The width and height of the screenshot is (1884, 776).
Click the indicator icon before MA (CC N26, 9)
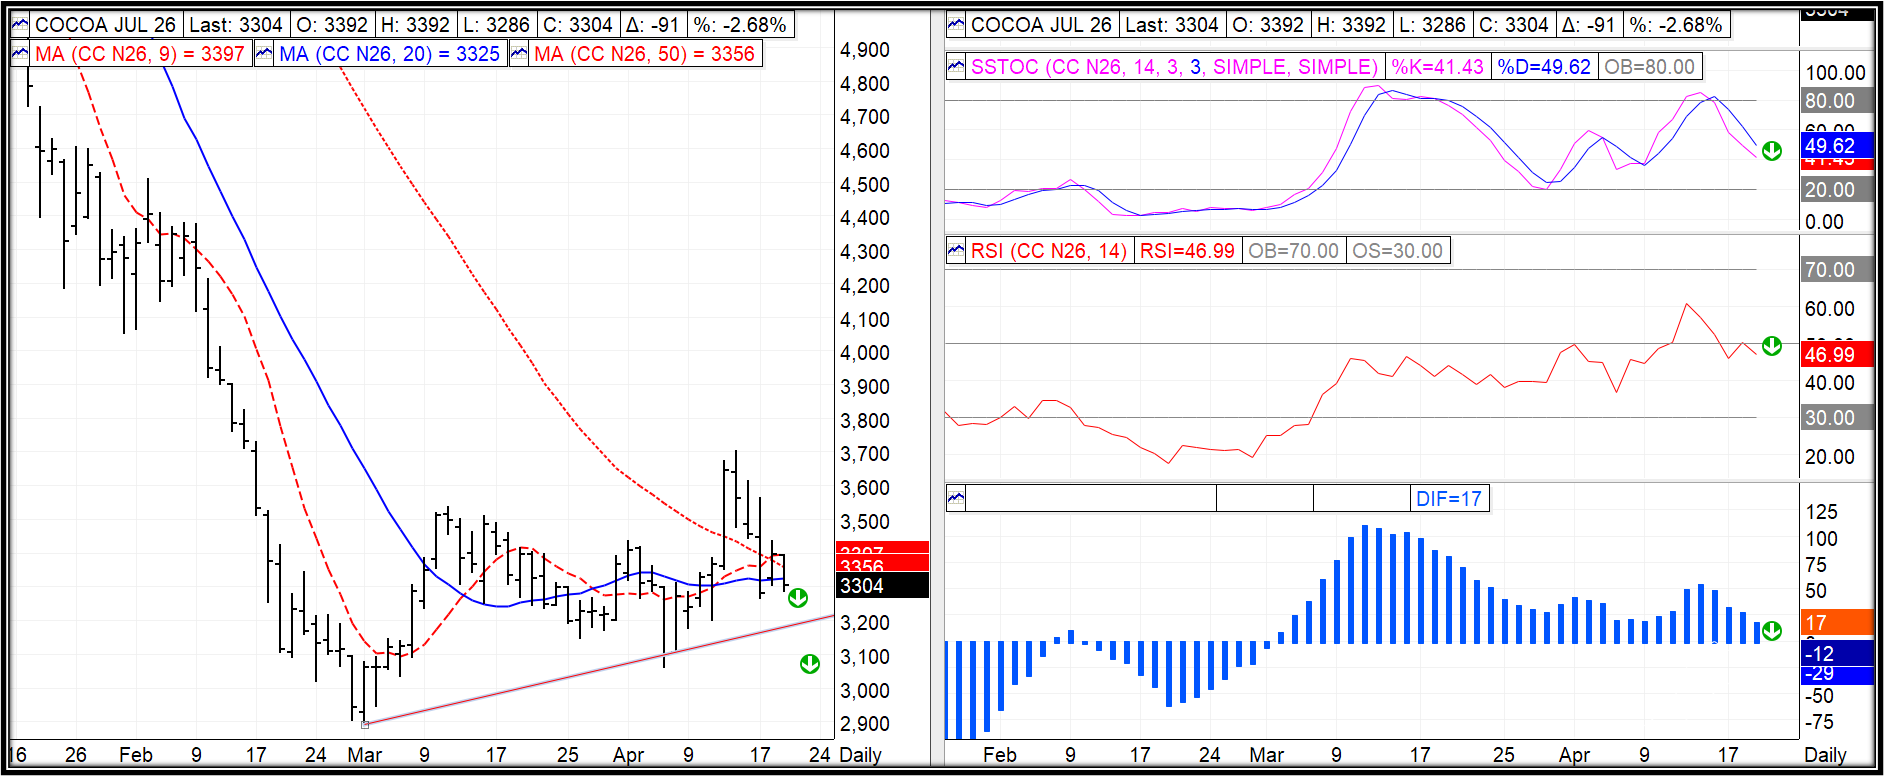coord(20,54)
